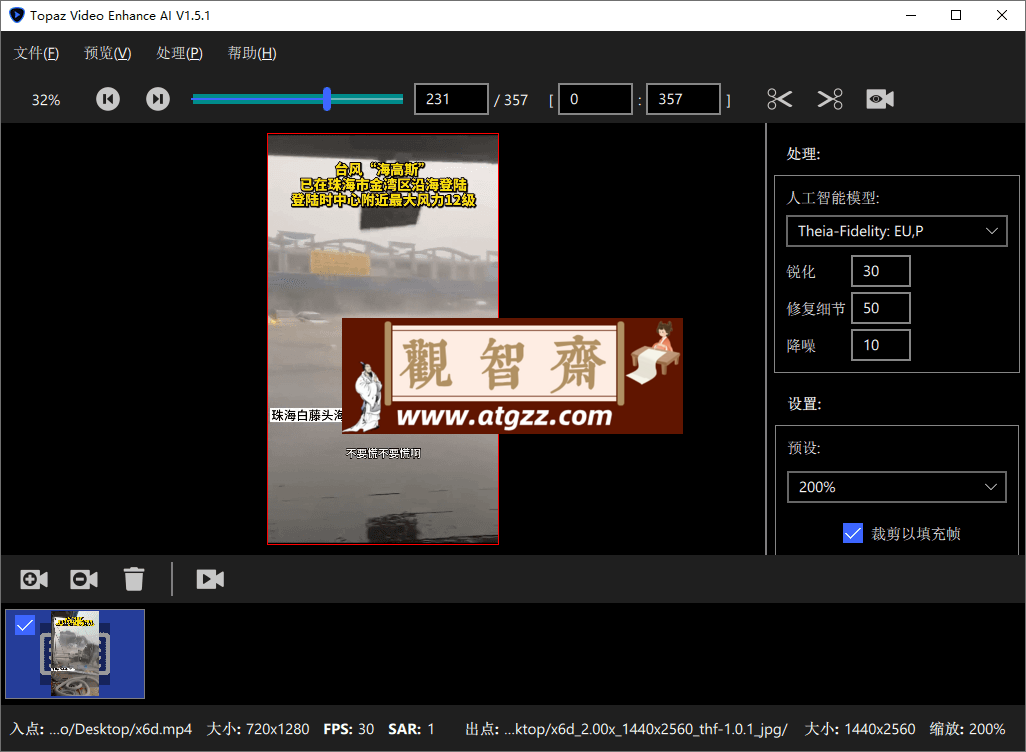
Task: Add a video with camera-plus icon
Action: point(34,579)
